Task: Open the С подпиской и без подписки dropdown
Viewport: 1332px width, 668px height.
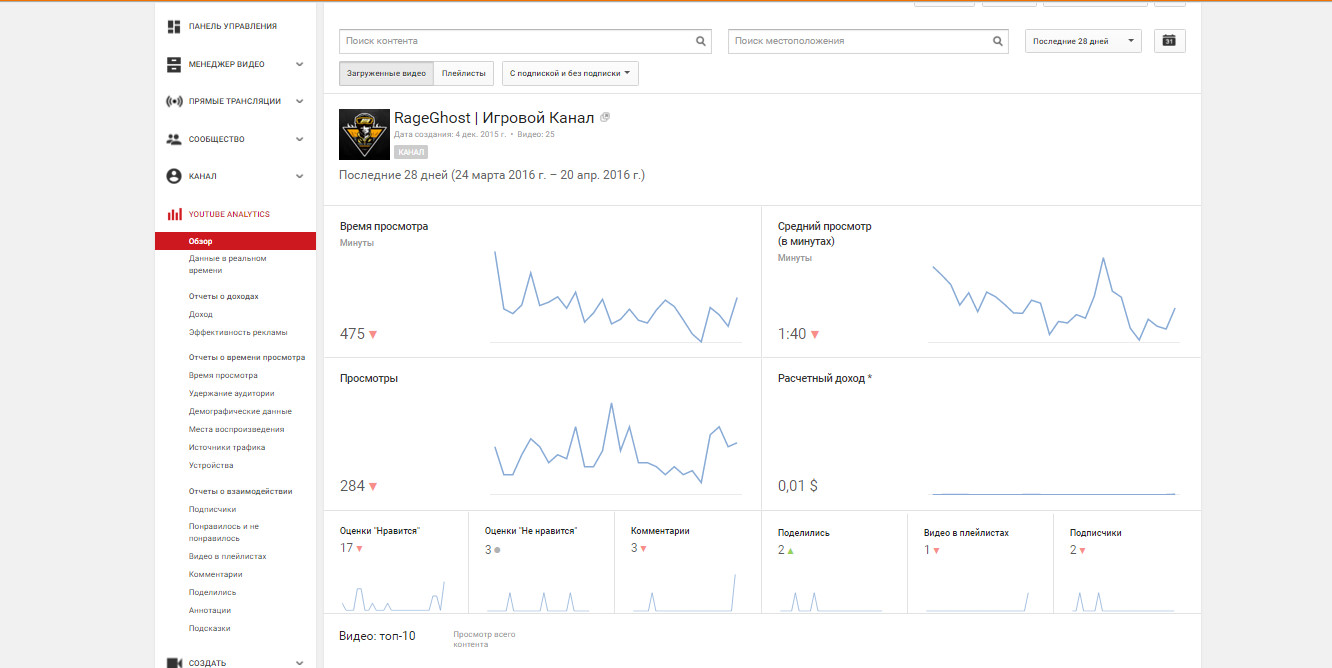Action: pos(570,73)
